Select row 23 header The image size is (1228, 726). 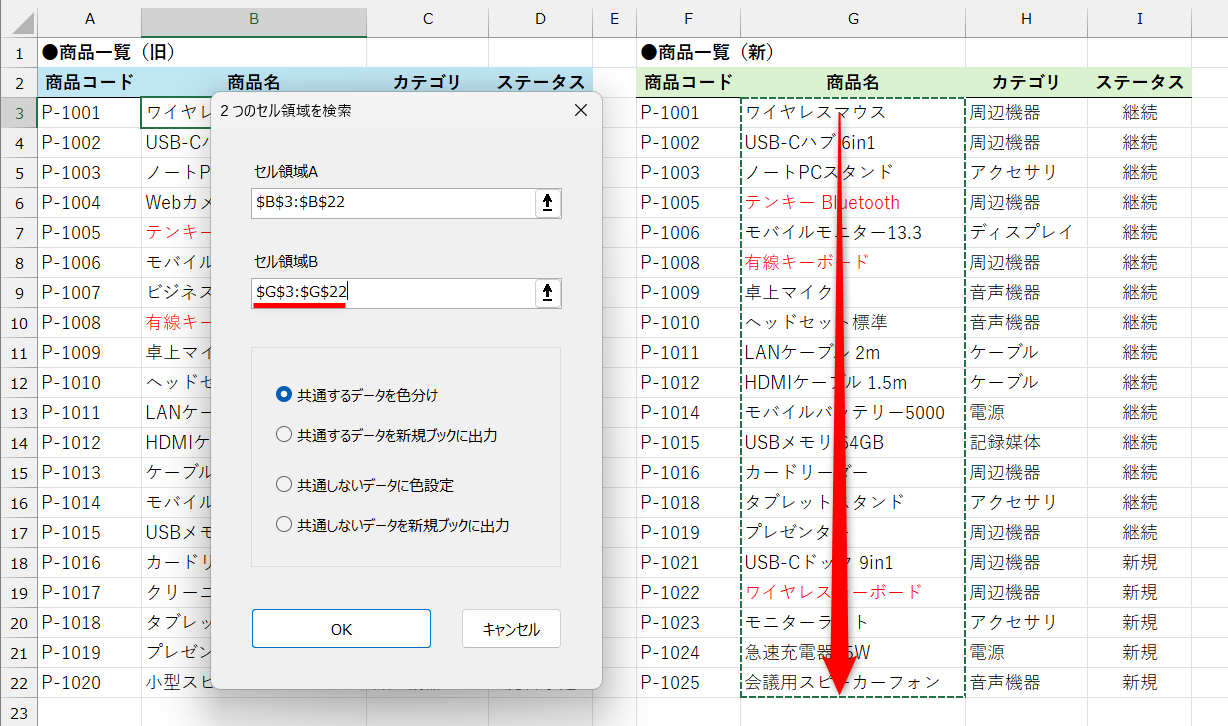(x=18, y=712)
